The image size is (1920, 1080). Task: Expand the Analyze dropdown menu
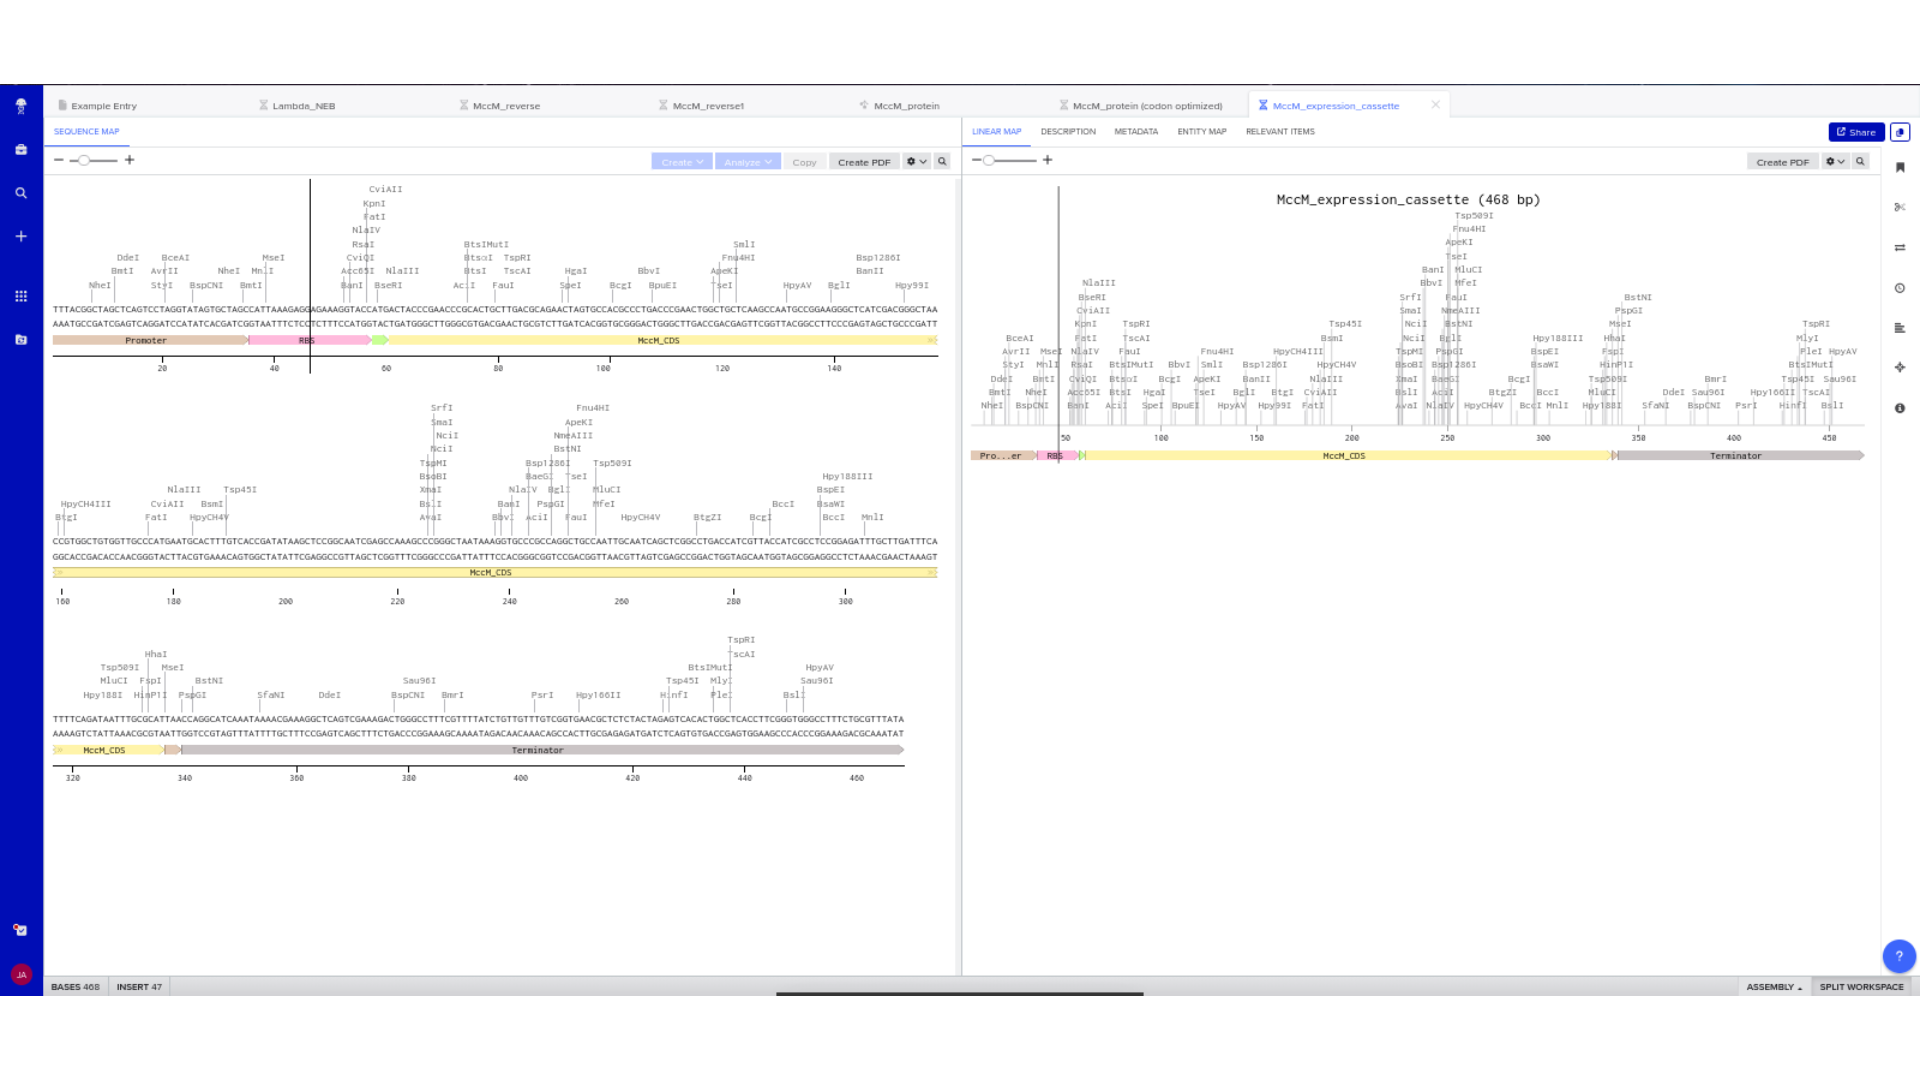click(x=747, y=162)
